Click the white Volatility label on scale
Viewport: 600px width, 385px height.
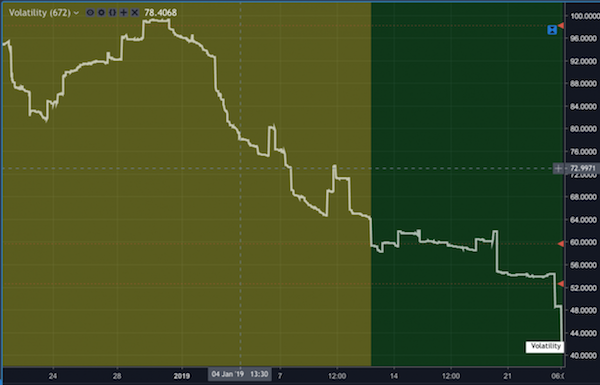pos(545,347)
